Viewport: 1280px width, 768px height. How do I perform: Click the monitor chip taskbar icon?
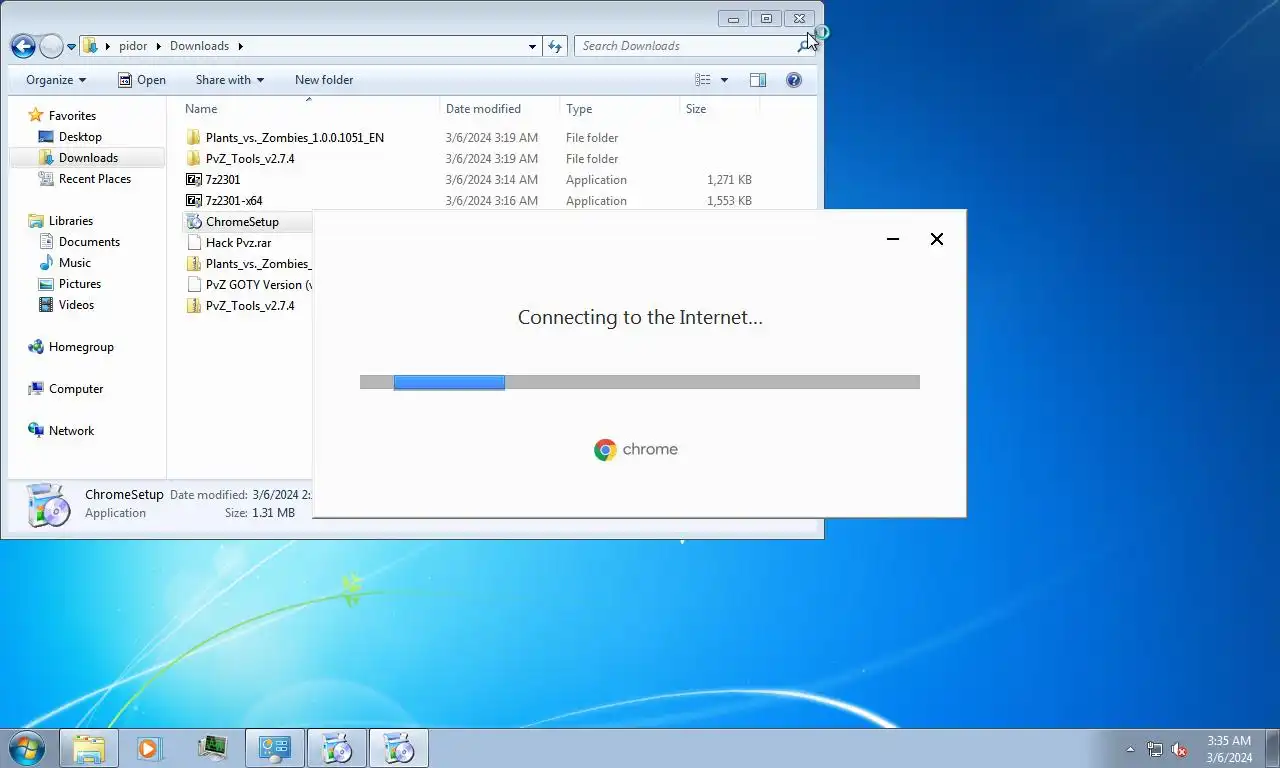212,748
